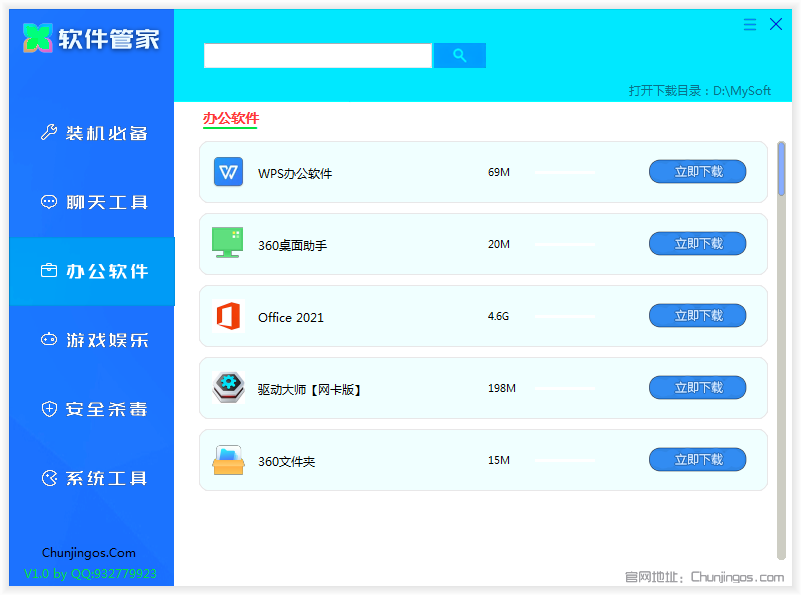Switch to the 聊天工具 category
801x595 pixels.
[x=92, y=202]
